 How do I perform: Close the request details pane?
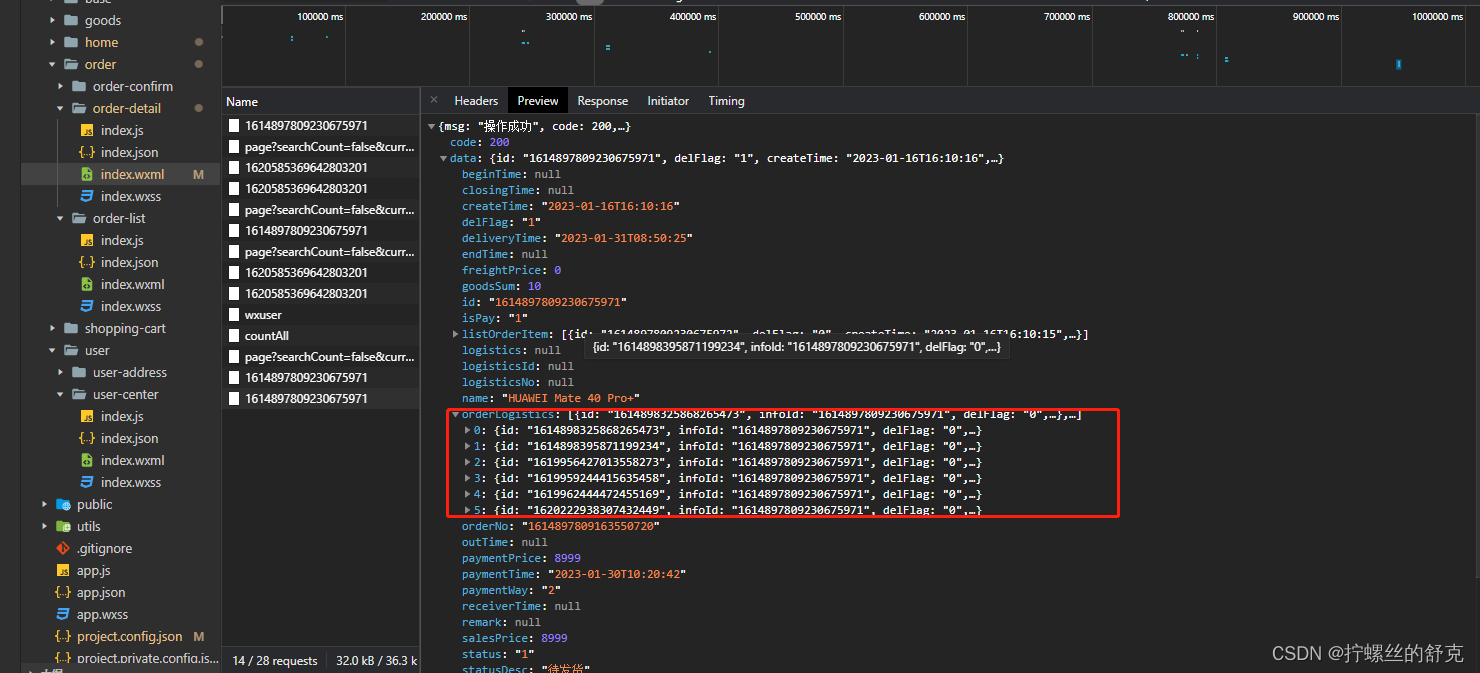(434, 100)
